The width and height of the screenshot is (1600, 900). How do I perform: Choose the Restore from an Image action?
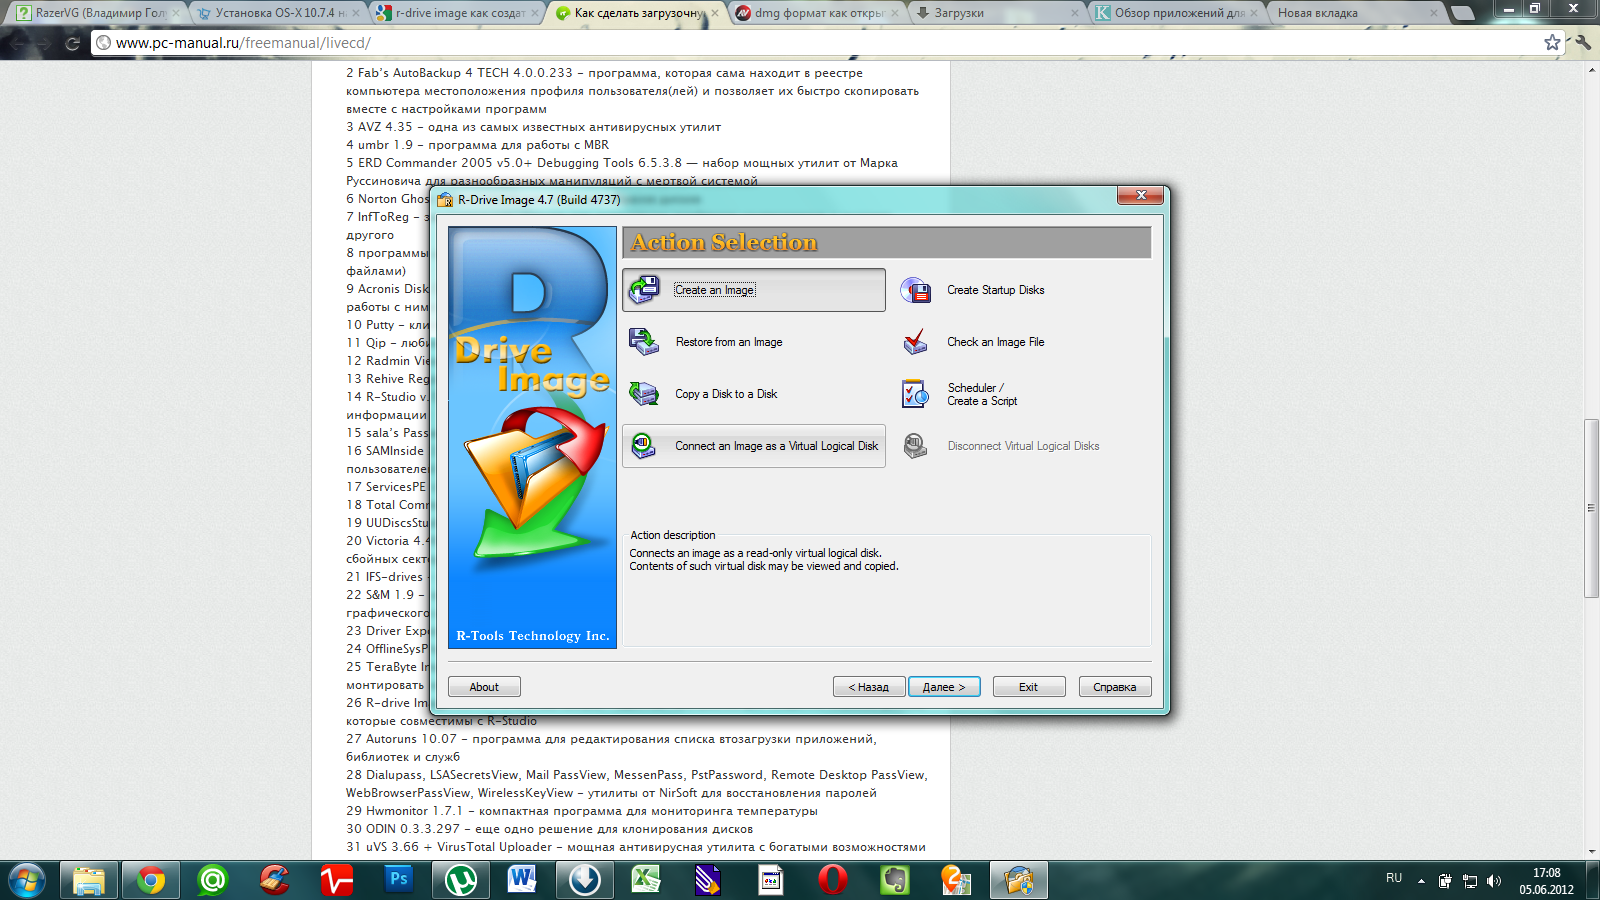(x=753, y=342)
